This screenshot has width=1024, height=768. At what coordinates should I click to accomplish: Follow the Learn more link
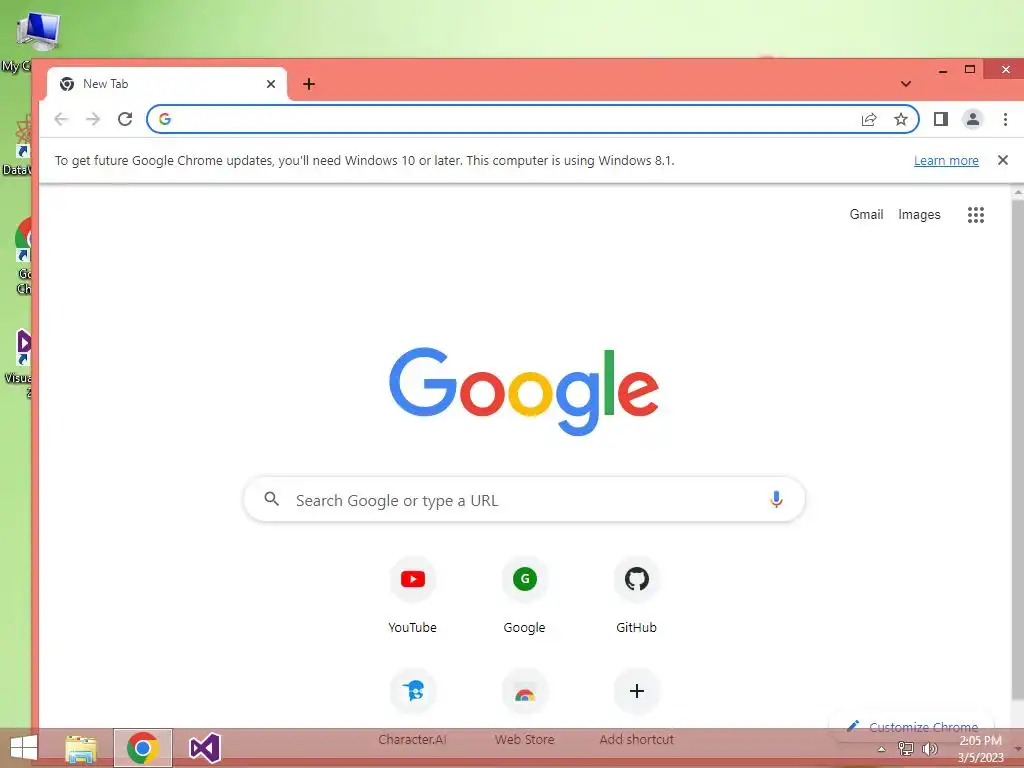click(946, 161)
